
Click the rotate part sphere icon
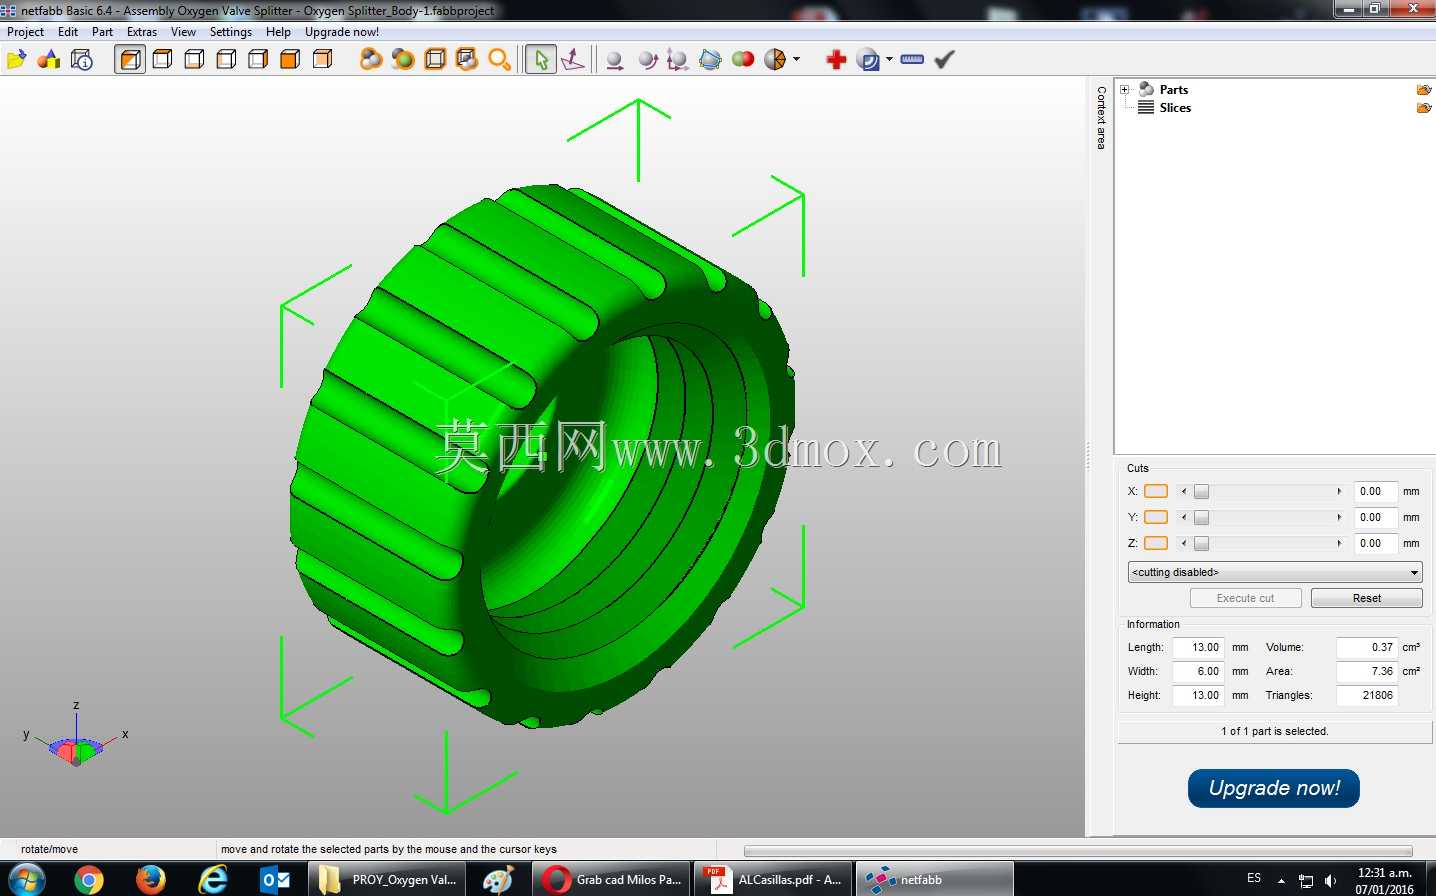647,60
